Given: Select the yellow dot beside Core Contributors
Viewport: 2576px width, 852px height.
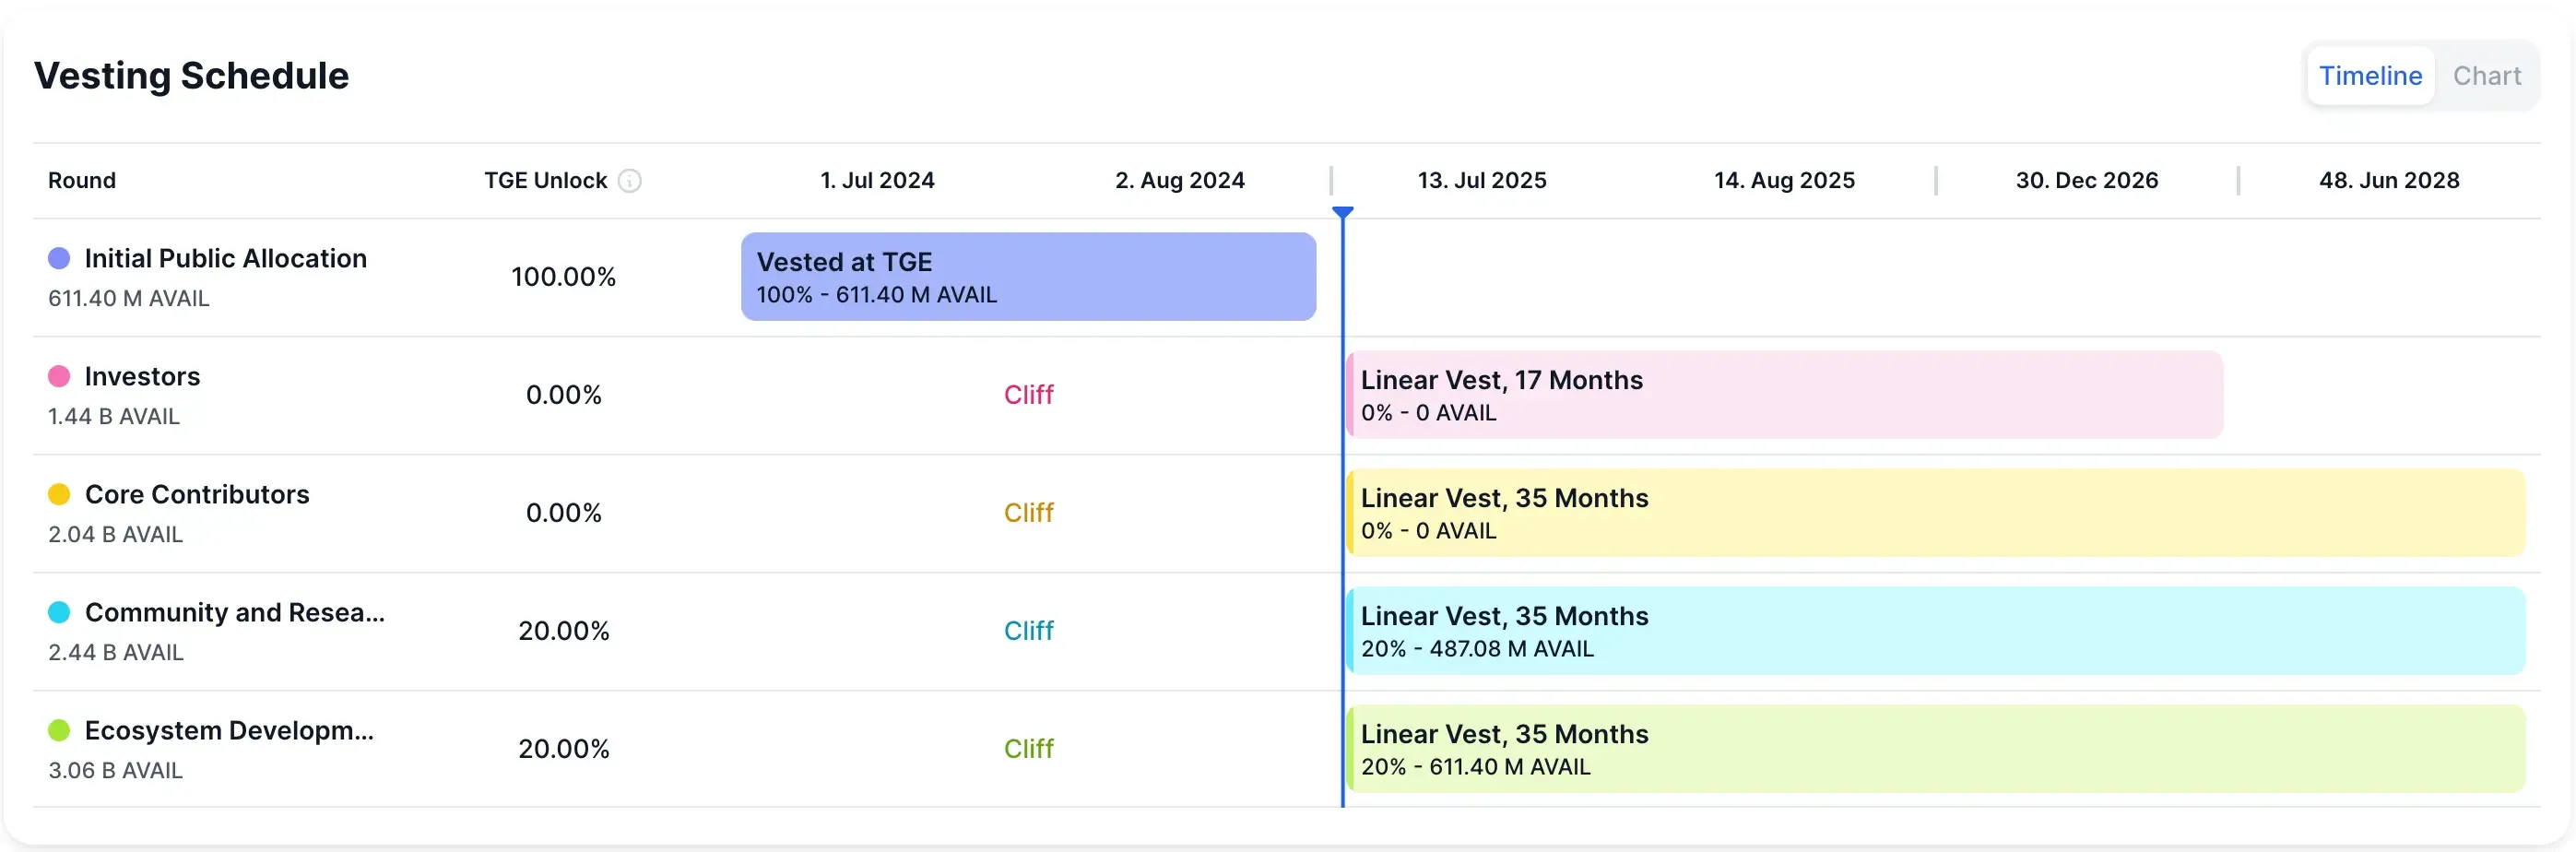Looking at the screenshot, I should tap(59, 494).
